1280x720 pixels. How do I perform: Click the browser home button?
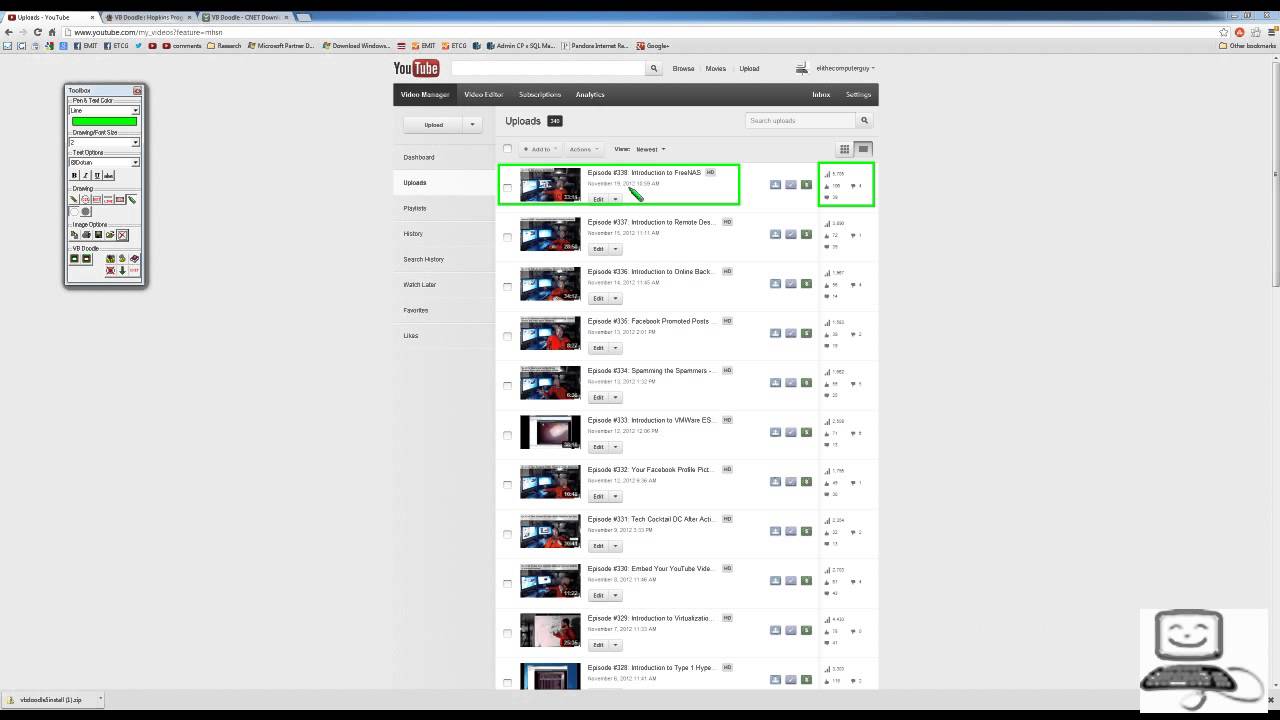coord(53,32)
